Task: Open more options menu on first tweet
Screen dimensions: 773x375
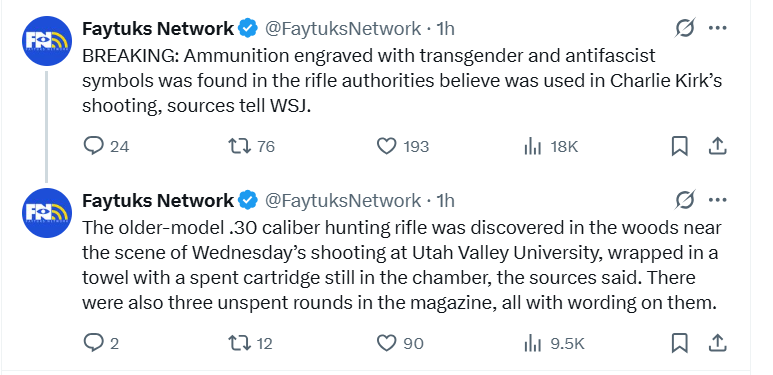Action: (x=717, y=28)
